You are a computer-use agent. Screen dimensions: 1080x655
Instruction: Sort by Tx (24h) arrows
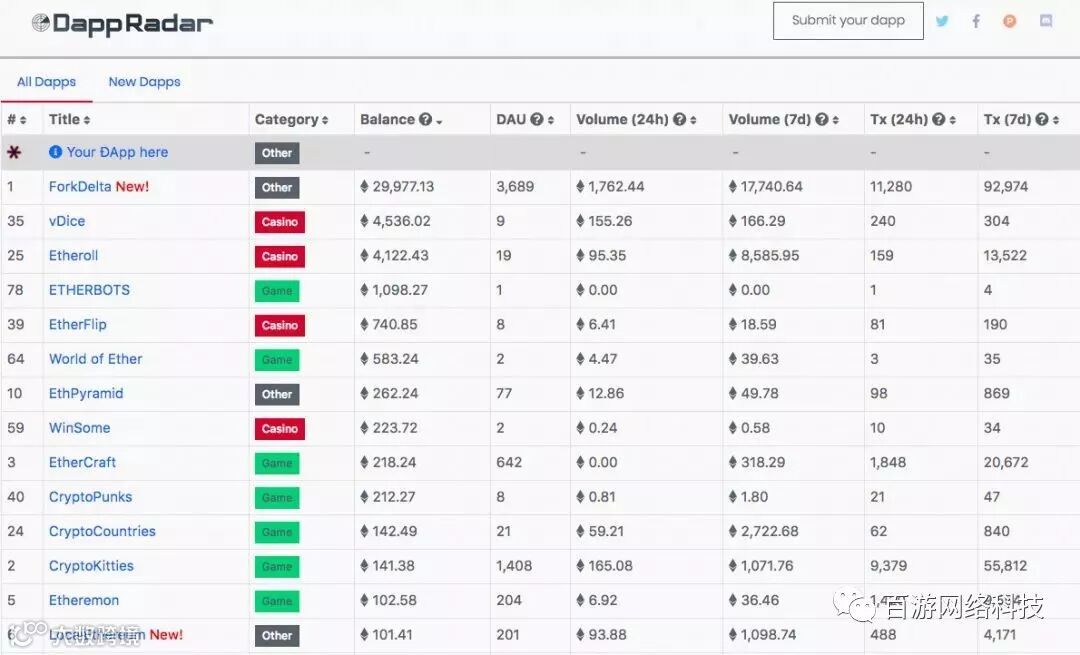(953, 120)
